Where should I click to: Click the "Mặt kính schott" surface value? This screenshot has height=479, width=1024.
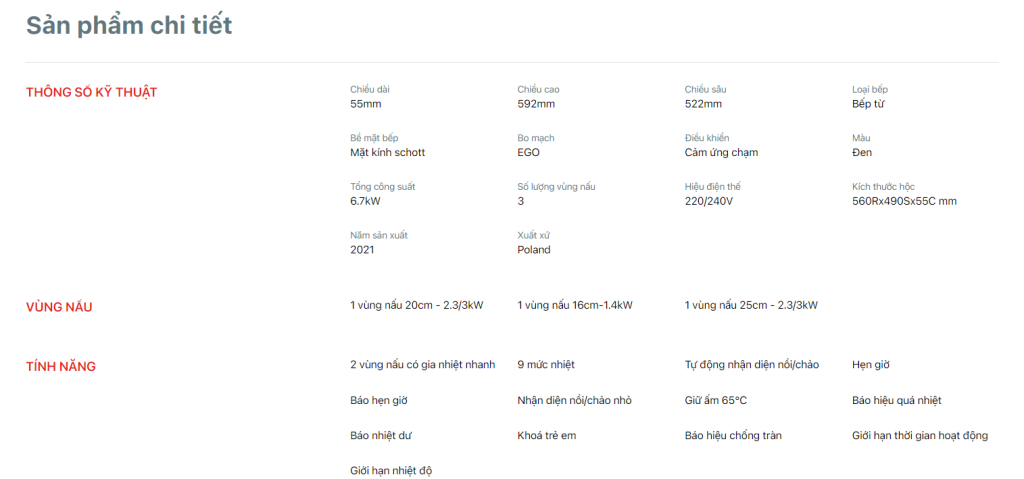(387, 153)
